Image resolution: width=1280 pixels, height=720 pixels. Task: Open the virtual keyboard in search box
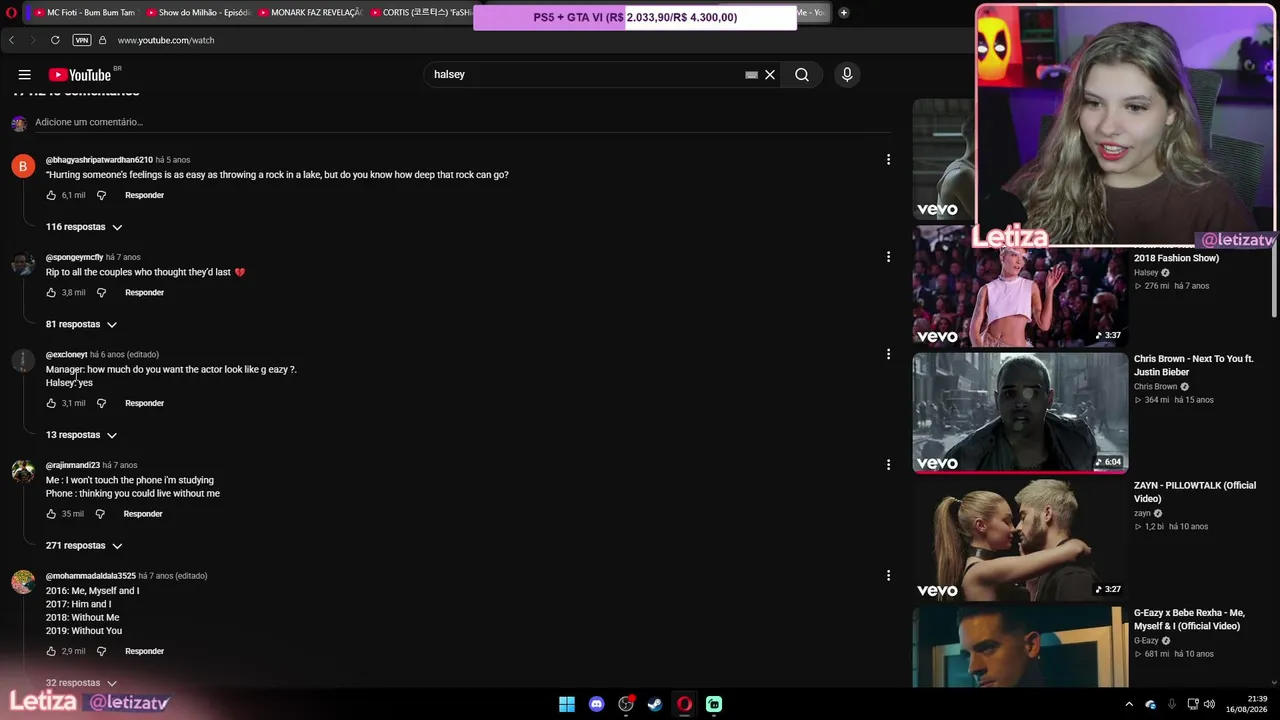click(x=751, y=75)
